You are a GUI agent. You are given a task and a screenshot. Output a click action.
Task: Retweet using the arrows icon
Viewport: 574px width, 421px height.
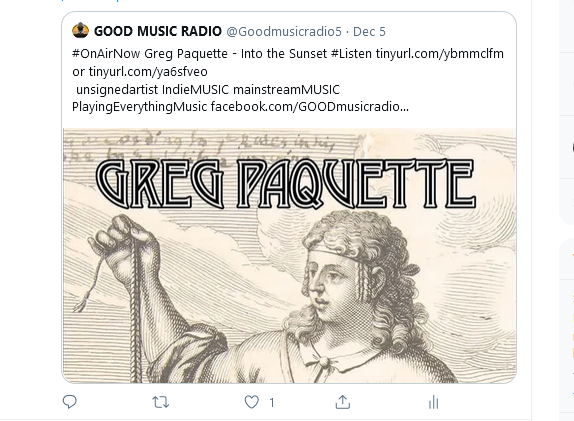(160, 402)
